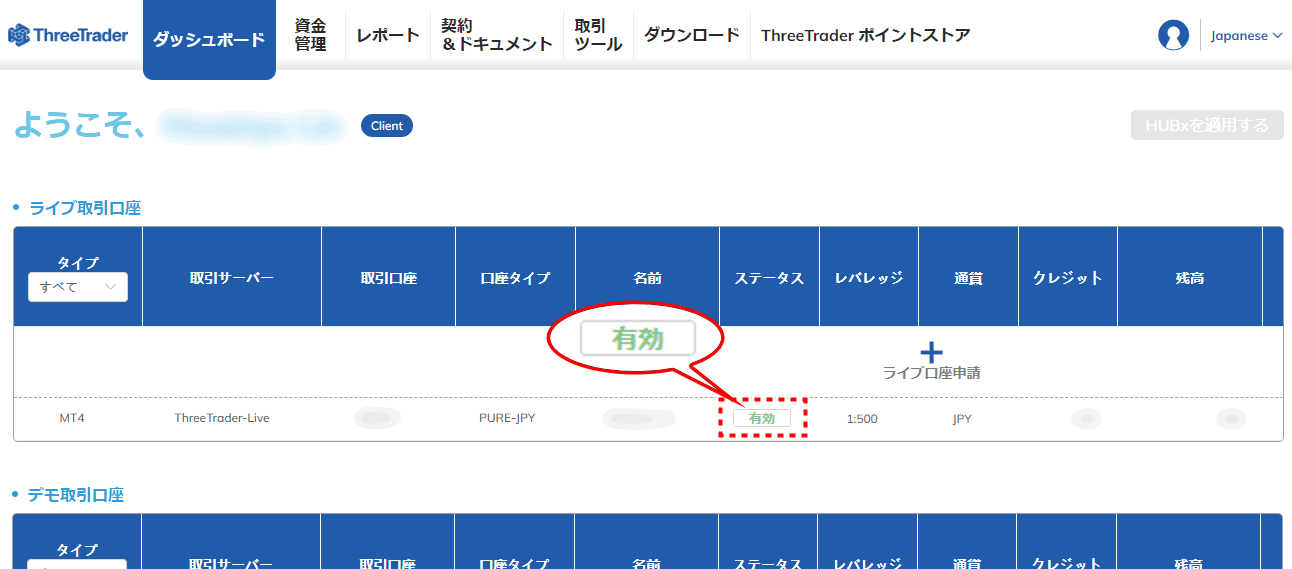Image resolution: width=1292 pixels, height=569 pixels.
Task: Click the 残高 column header in live table
Action: [1190, 278]
